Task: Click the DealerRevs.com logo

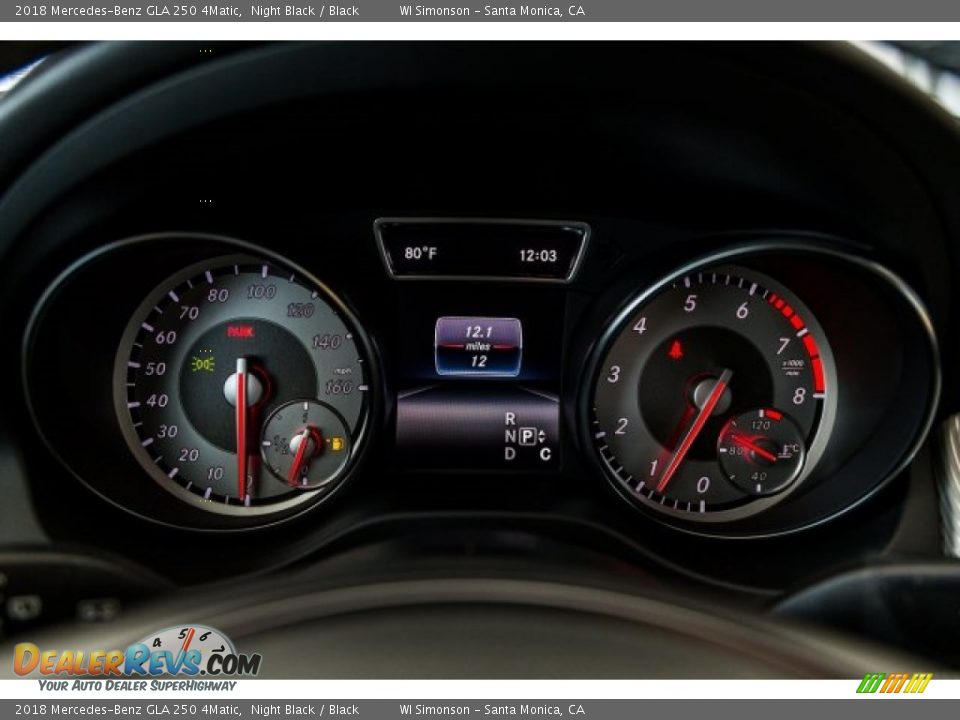Action: point(137,660)
